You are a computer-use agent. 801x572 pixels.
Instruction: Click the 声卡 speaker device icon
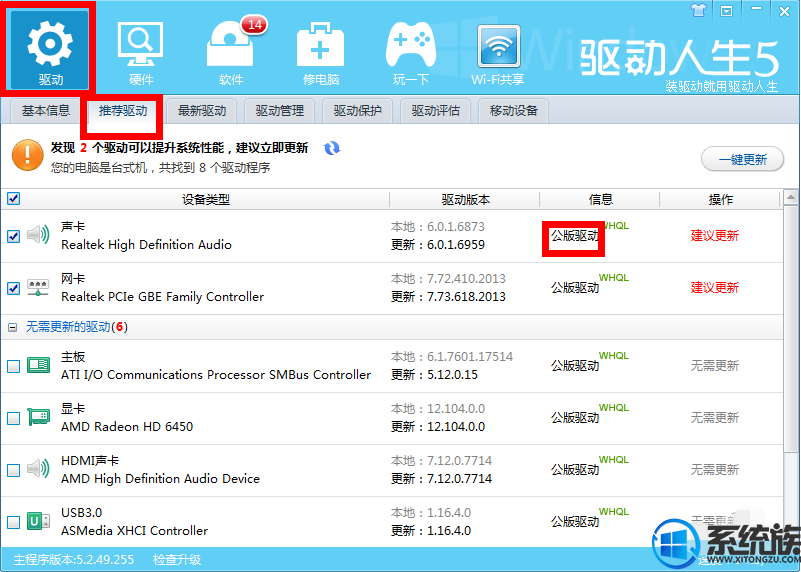[38, 235]
